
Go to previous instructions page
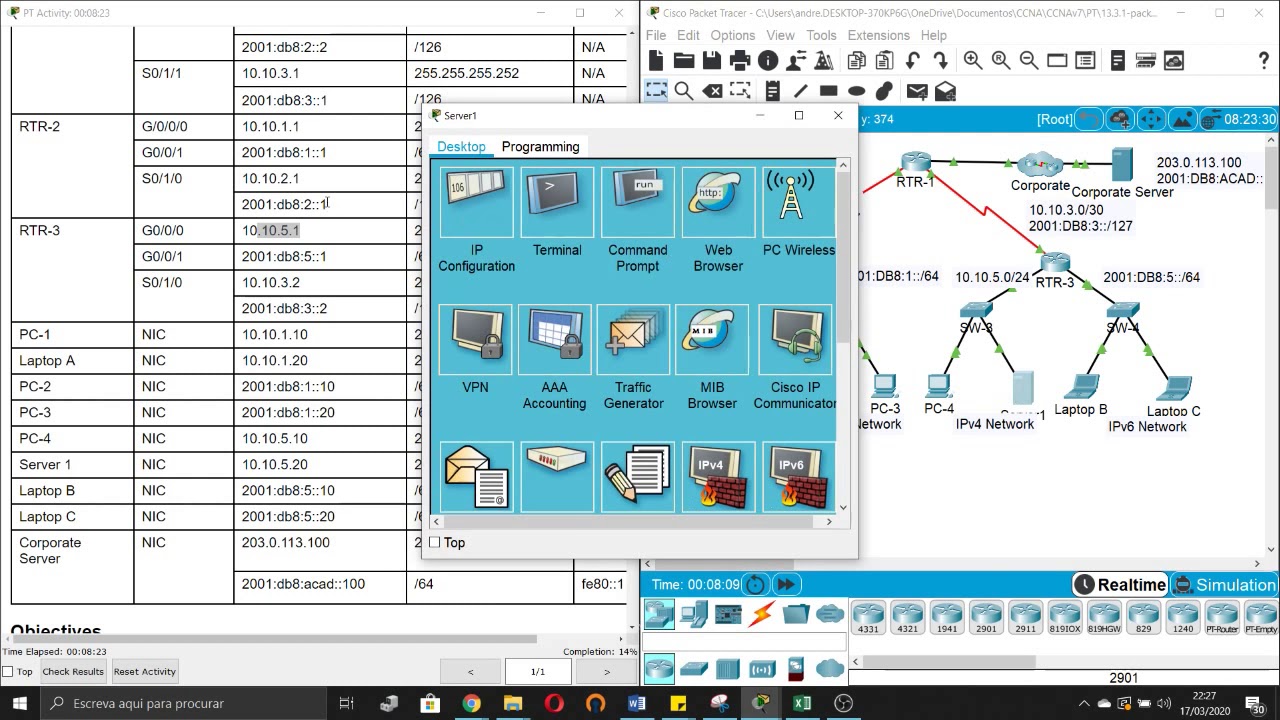pos(470,672)
